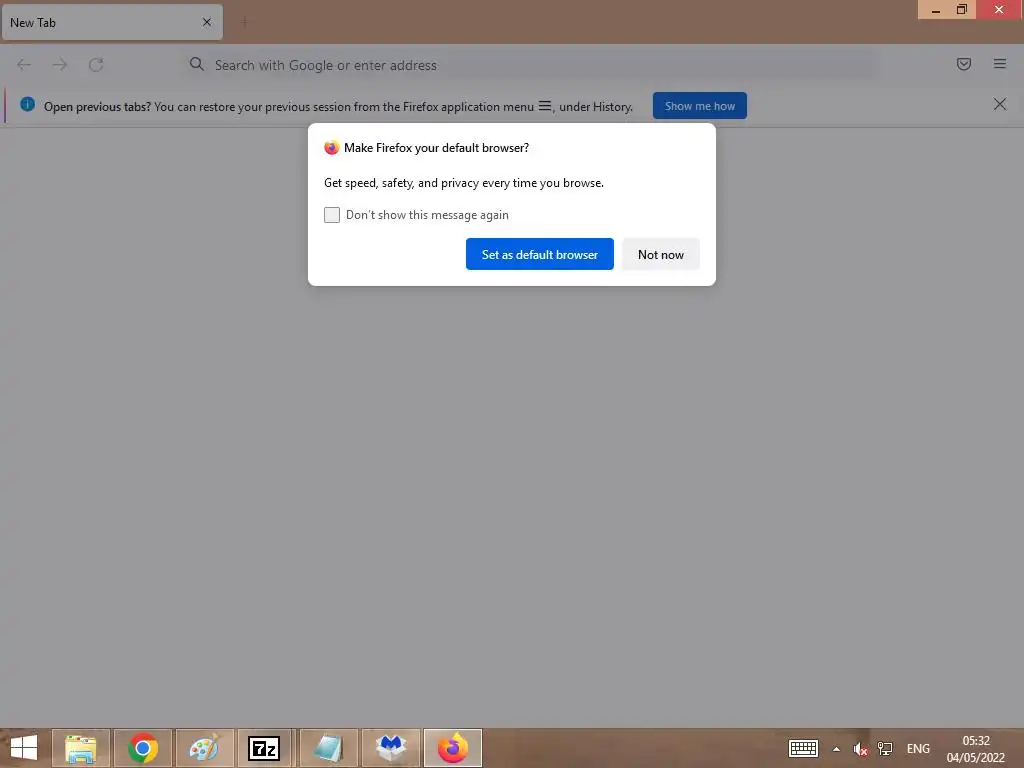The width and height of the screenshot is (1024, 768).
Task: Click the Firefox logo in the dialog
Action: click(332, 148)
